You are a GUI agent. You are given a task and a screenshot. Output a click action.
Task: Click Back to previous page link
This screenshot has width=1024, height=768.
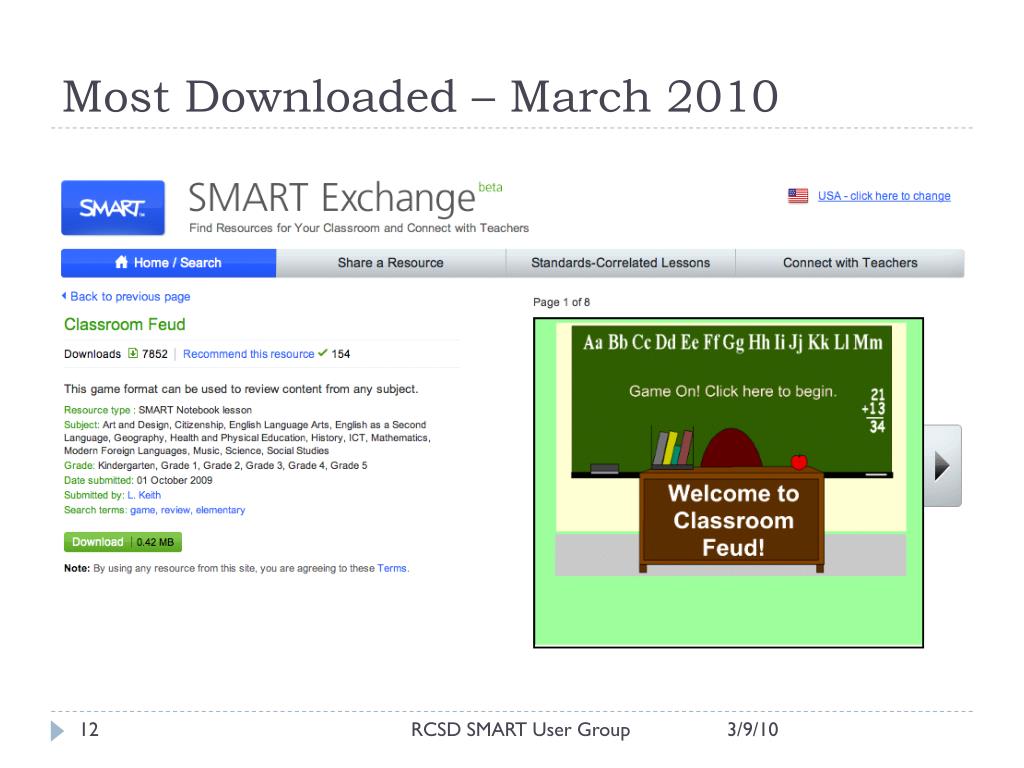130,296
